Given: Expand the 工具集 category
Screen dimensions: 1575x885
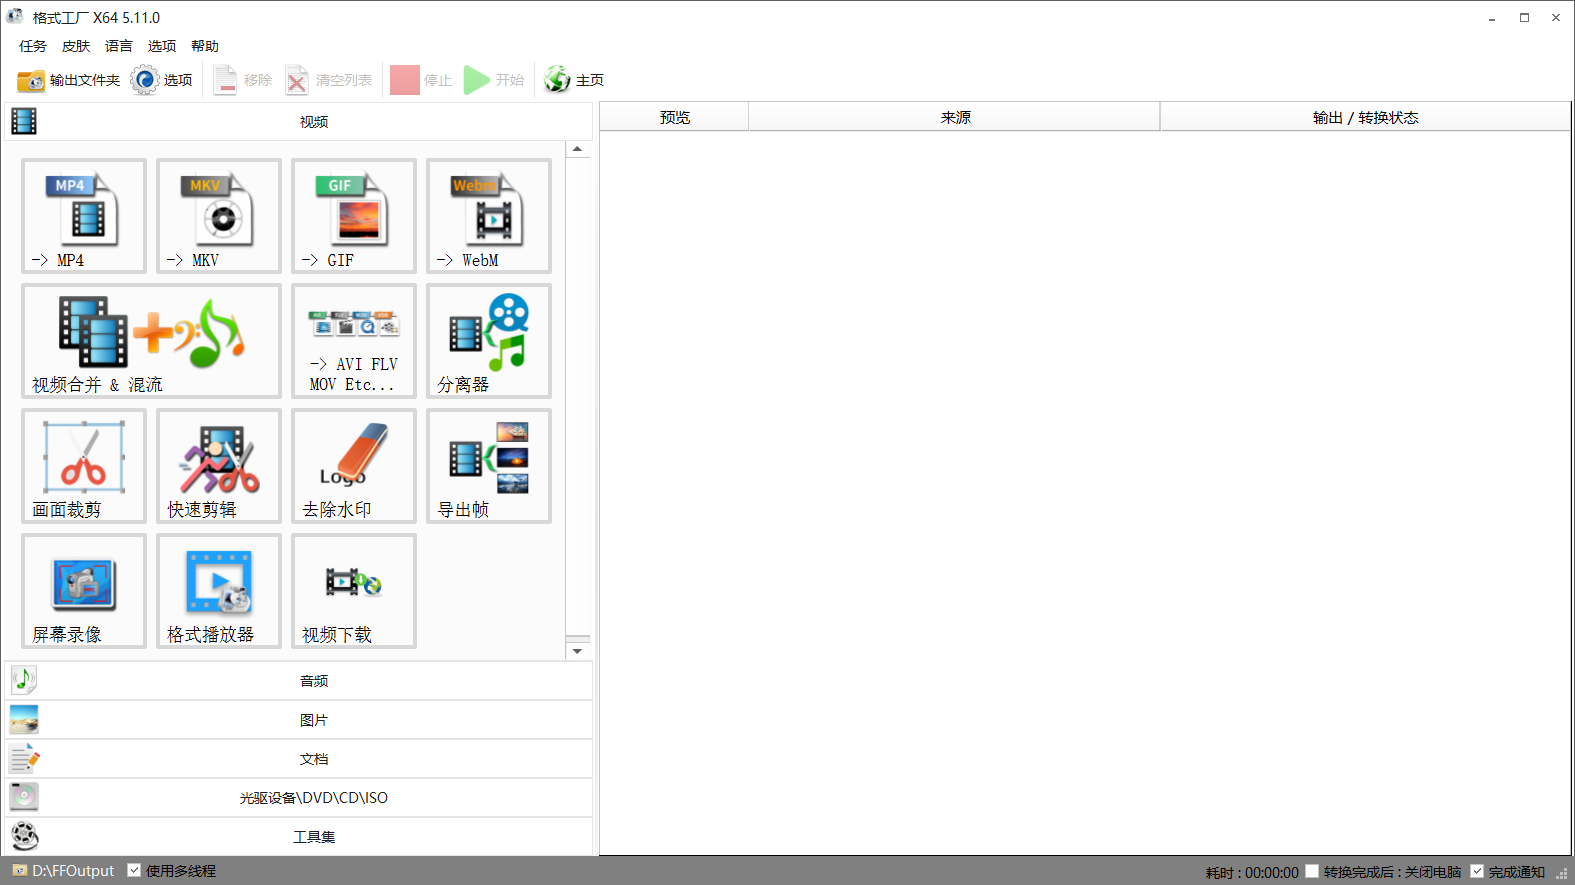Looking at the screenshot, I should pyautogui.click(x=299, y=837).
